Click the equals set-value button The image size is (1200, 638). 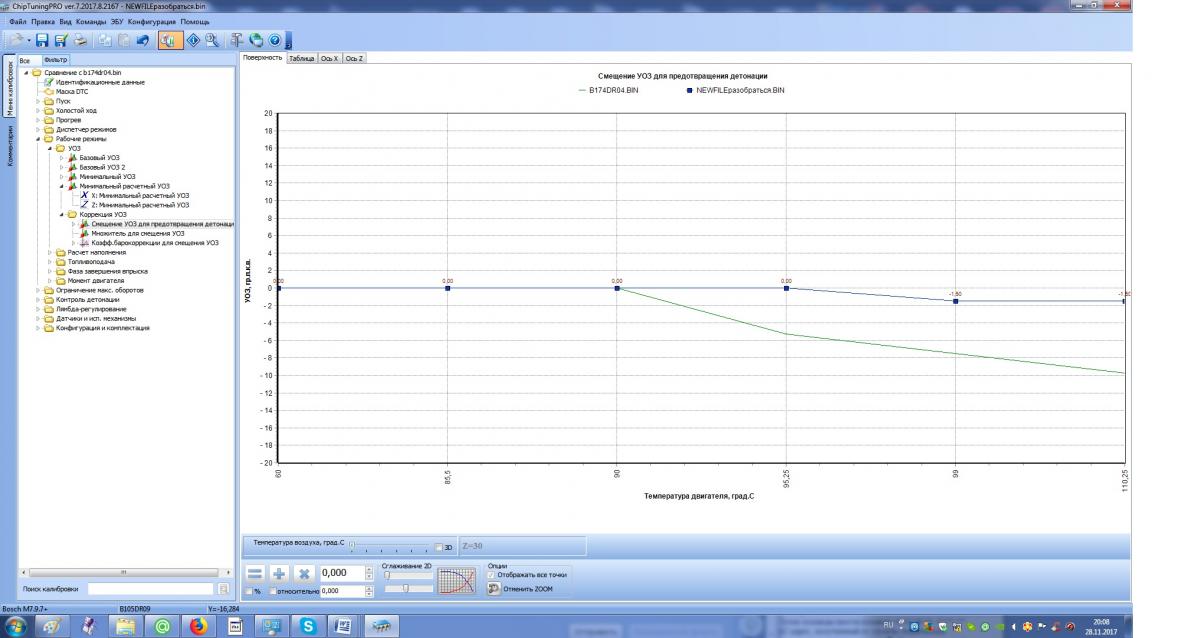tap(255, 574)
